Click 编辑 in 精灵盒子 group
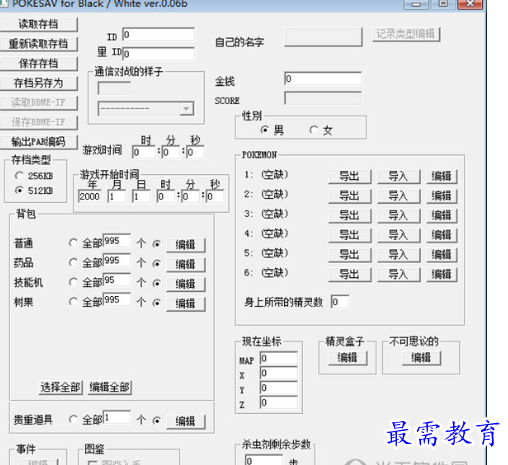The image size is (508, 465). tap(348, 358)
